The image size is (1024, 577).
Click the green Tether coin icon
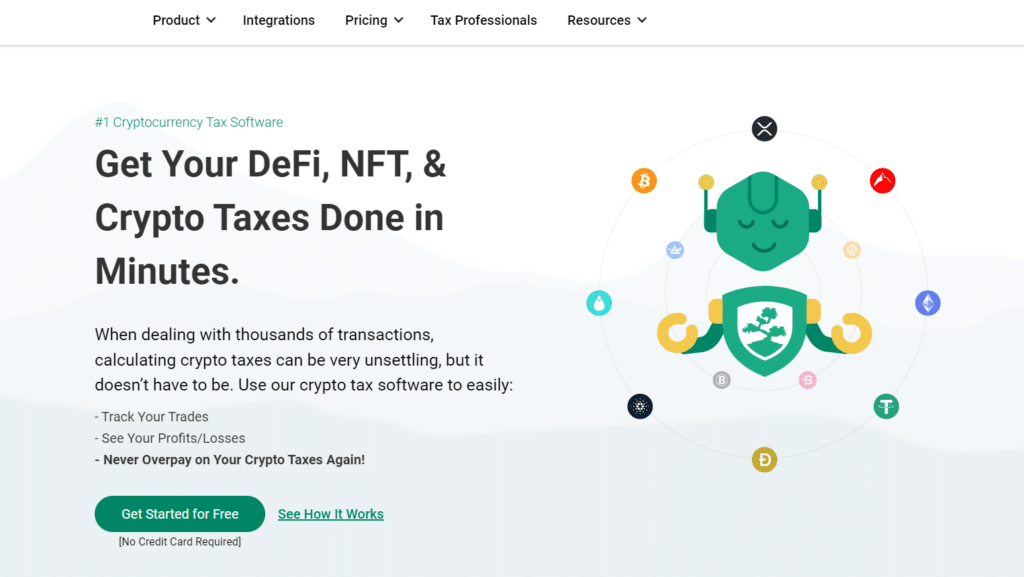click(886, 407)
